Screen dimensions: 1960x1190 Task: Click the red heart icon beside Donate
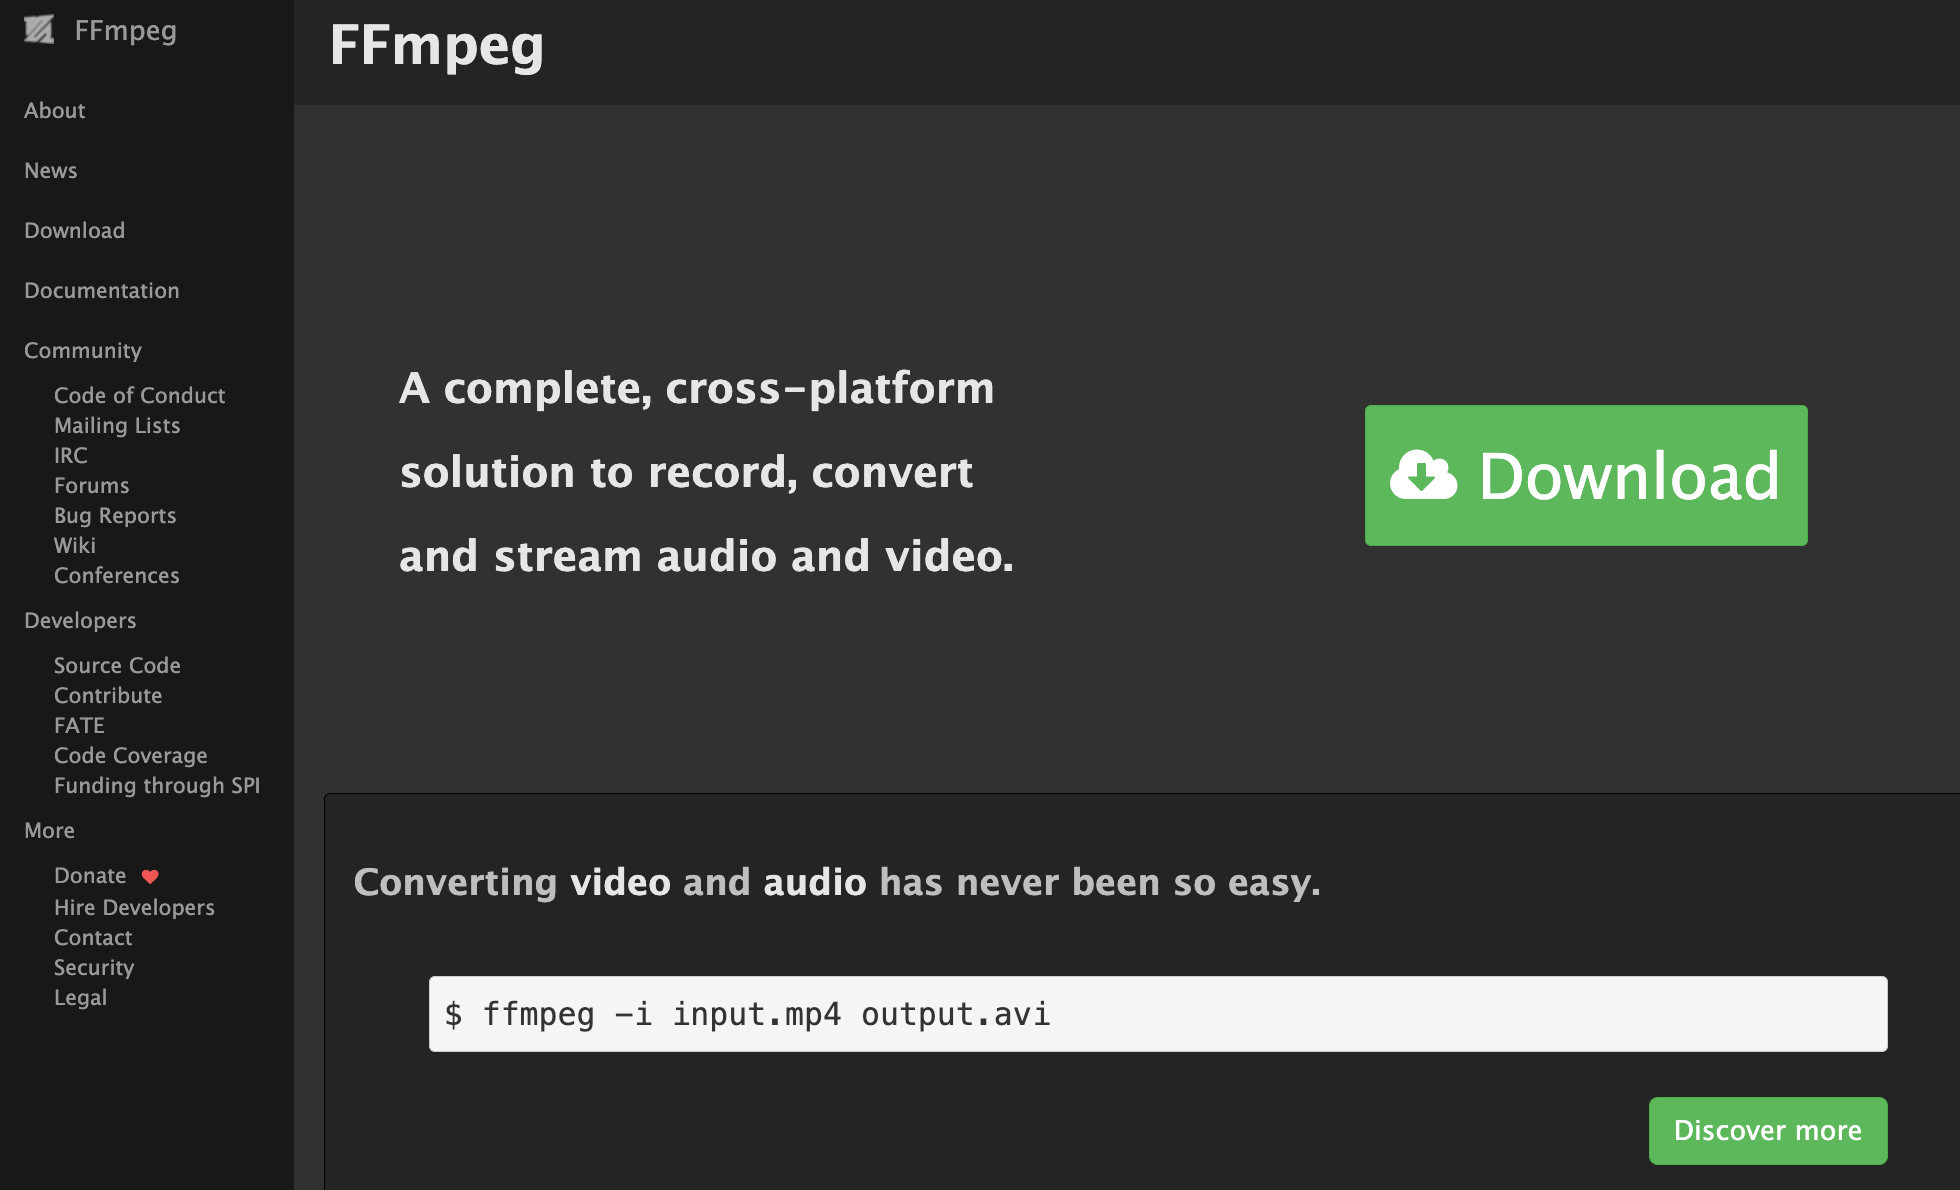coord(150,876)
